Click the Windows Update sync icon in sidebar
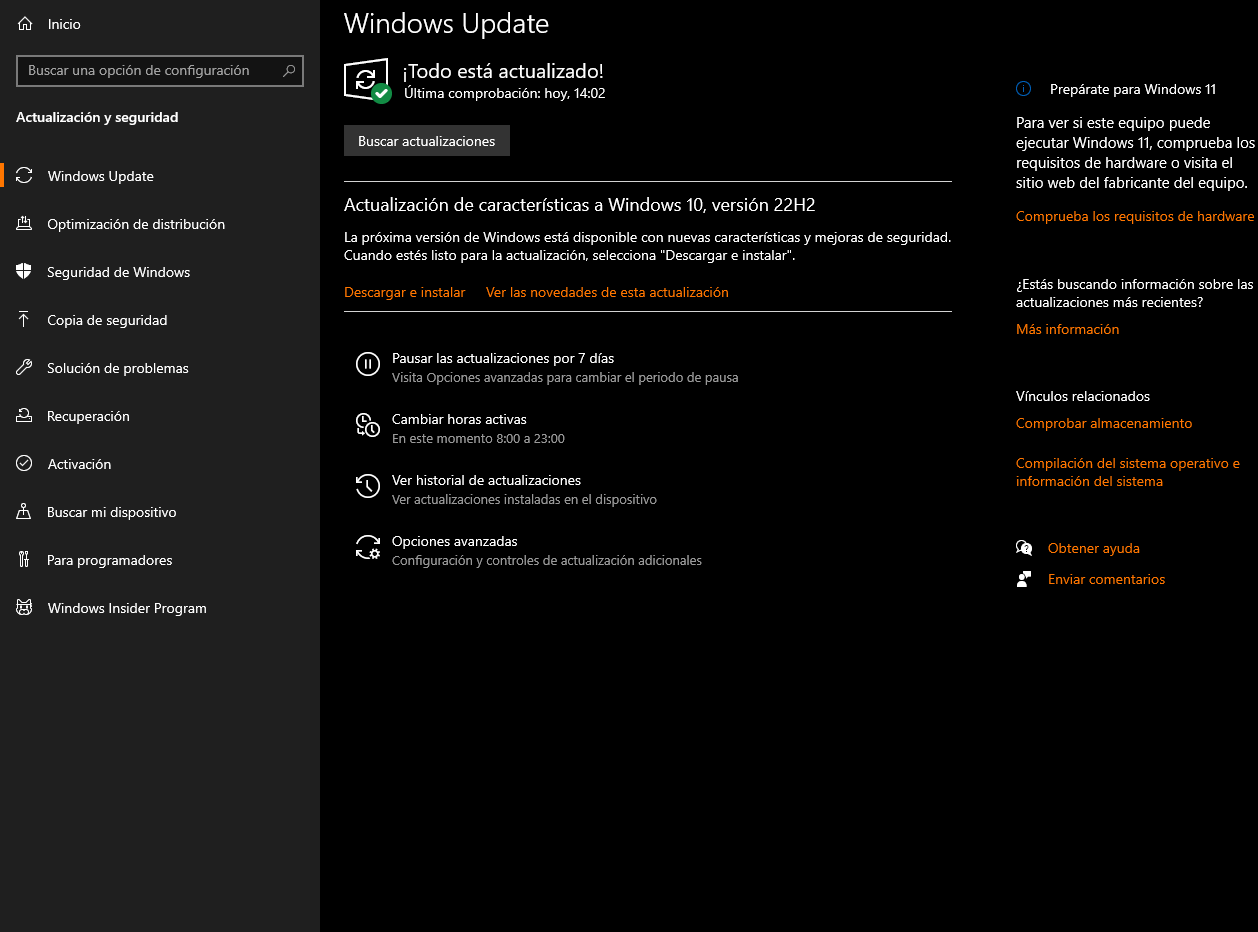 25,176
